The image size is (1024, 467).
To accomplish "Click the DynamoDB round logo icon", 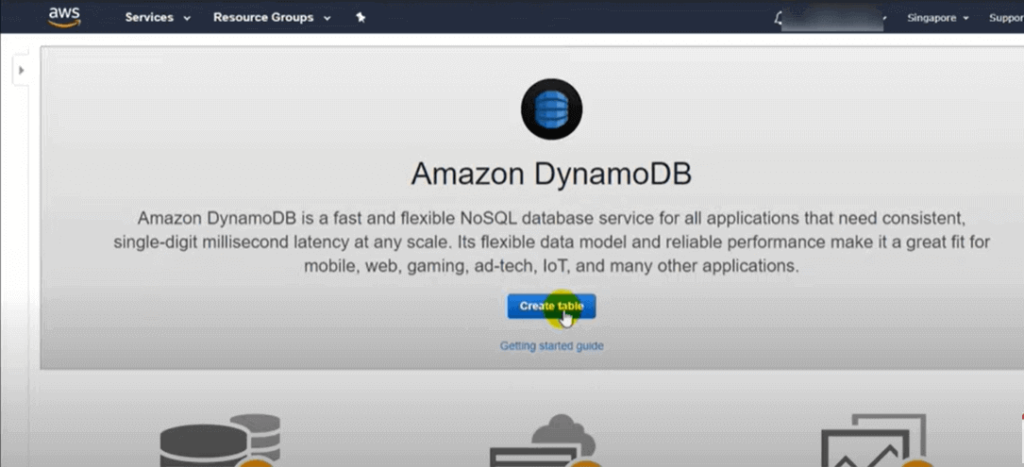I will [x=551, y=109].
